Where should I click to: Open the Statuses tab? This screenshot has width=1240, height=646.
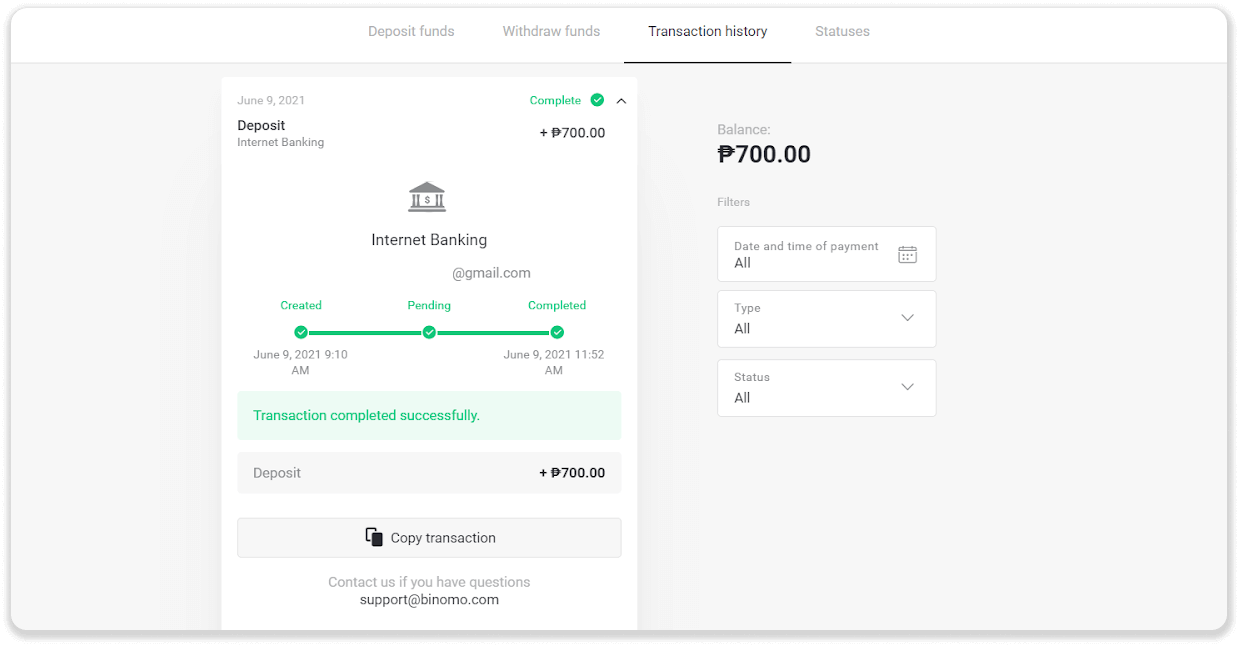pos(842,31)
